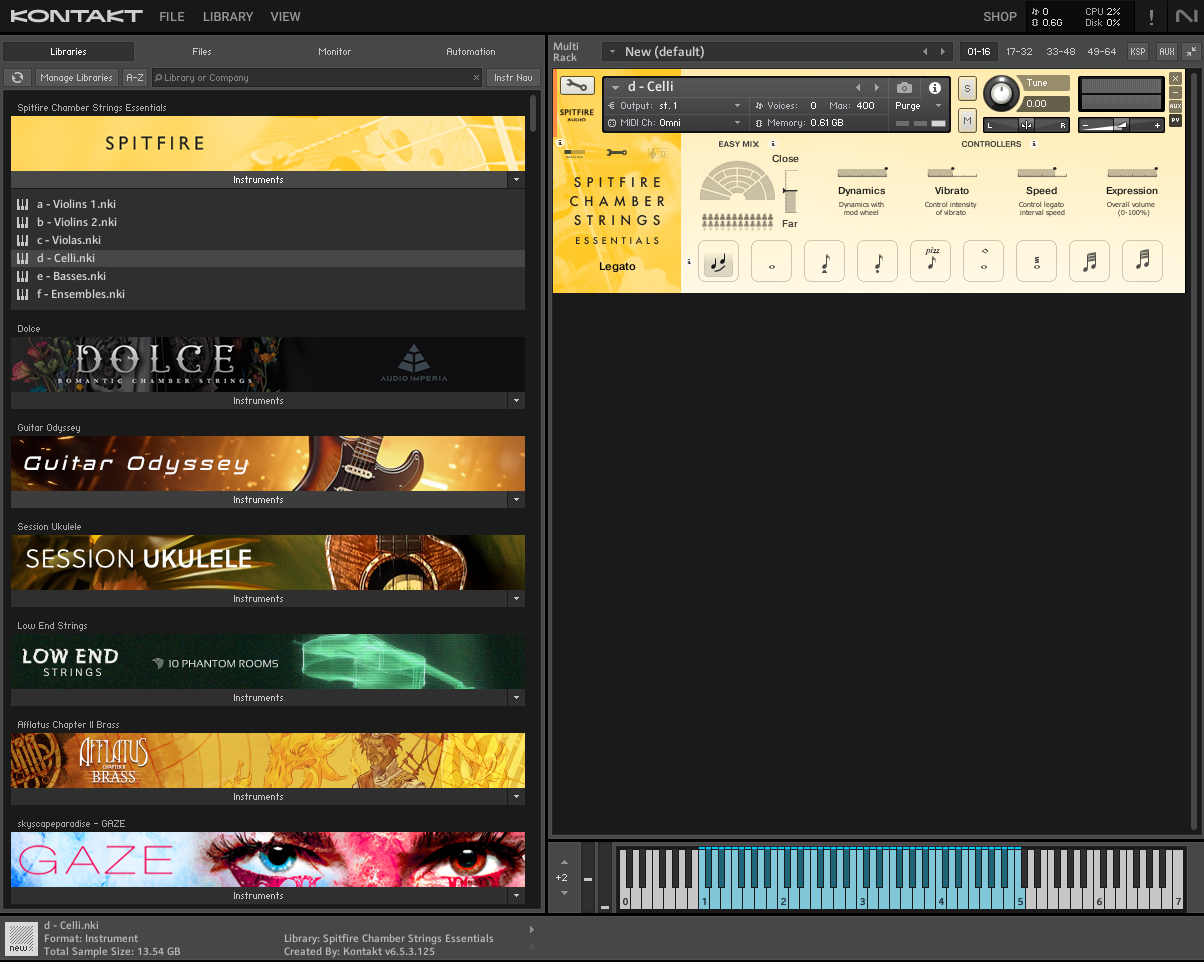Select the eighth articulation beamed-notes icon
Screen dimensions: 1204x962
tap(1089, 261)
